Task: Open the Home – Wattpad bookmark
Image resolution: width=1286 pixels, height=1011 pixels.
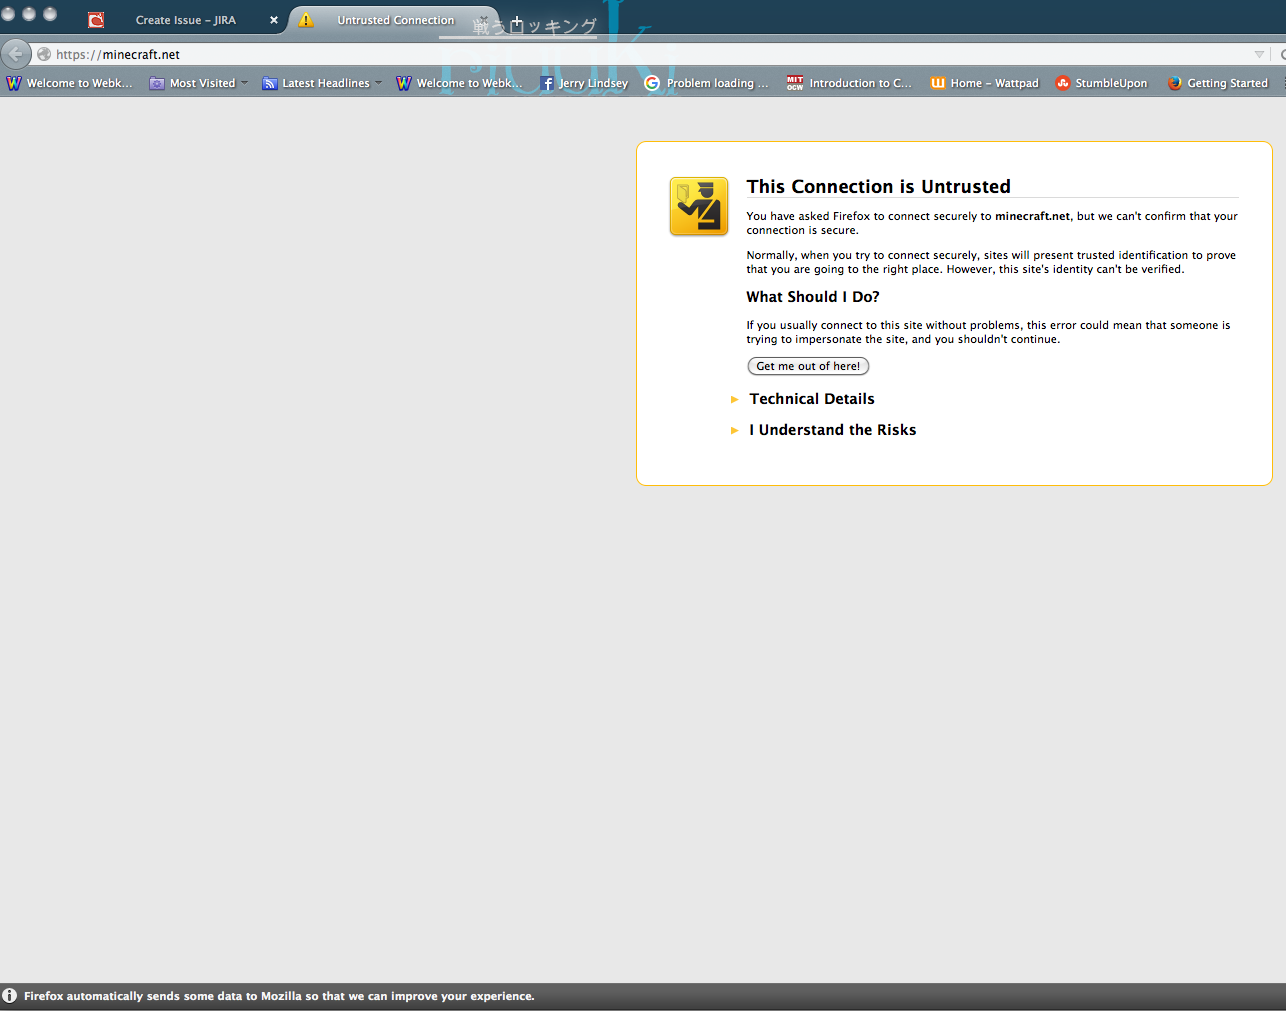Action: point(984,83)
